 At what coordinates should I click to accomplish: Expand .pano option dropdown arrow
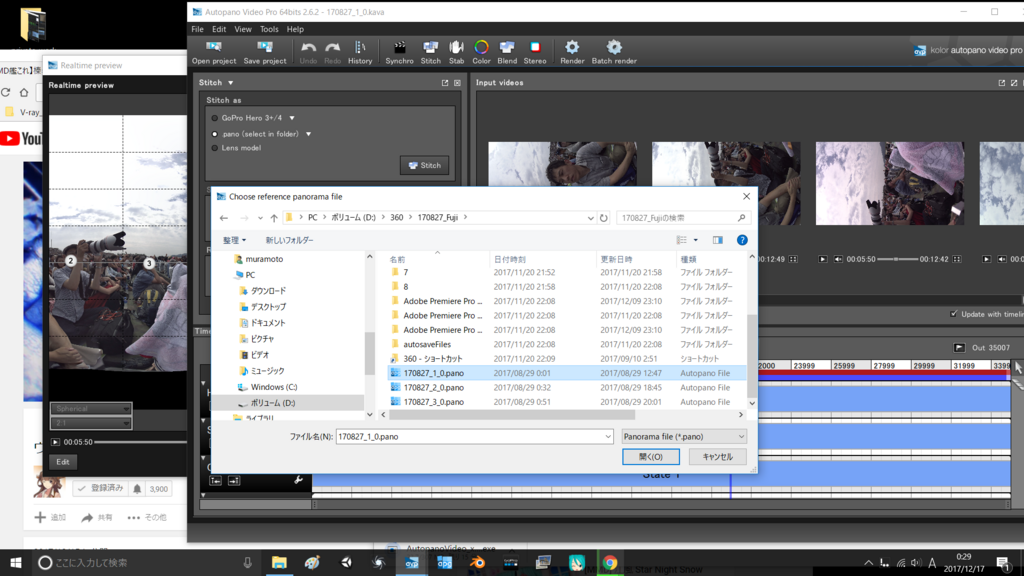(308, 134)
